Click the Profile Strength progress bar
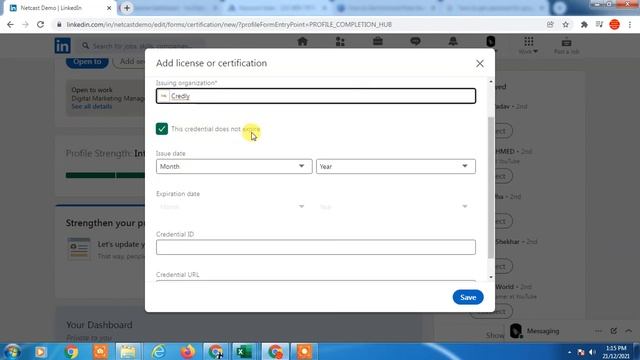Screen dimensions: 640x360 click(105, 175)
